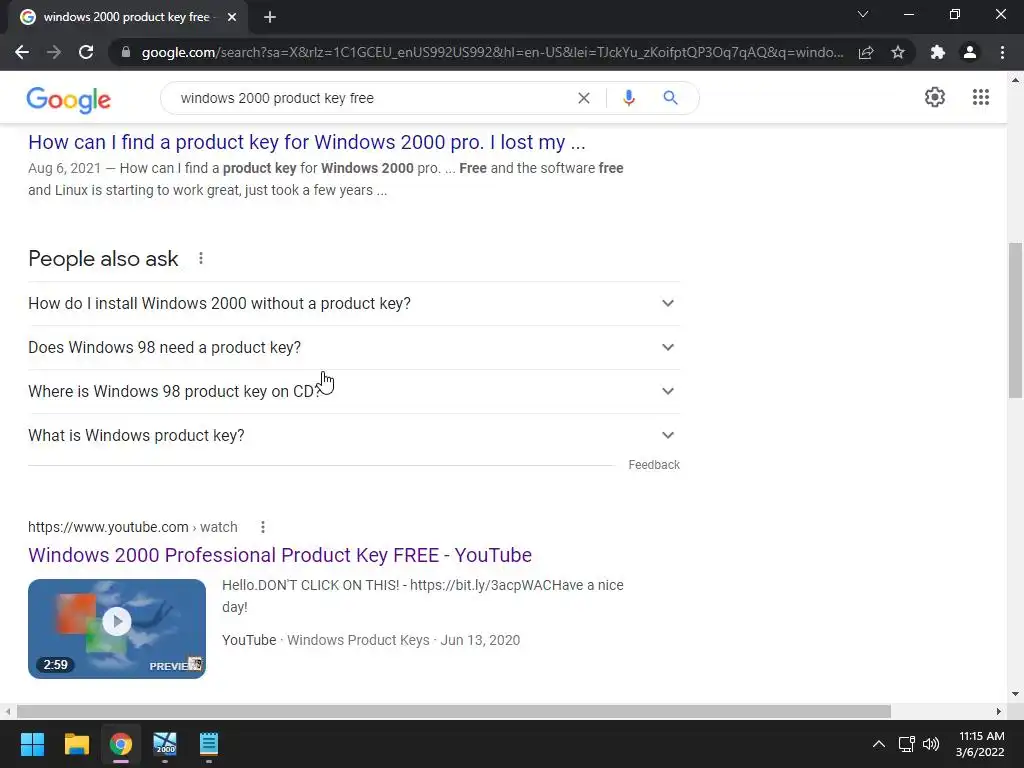The height and width of the screenshot is (768, 1024).
Task: Play the 2:59 video thumbnail preview
Action: 117,628
